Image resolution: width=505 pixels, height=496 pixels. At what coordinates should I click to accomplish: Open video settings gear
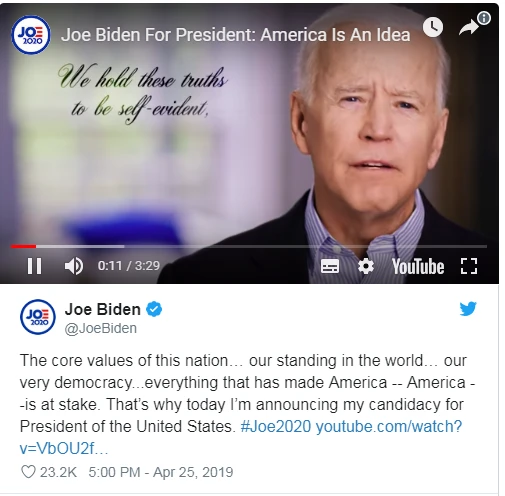tap(366, 266)
